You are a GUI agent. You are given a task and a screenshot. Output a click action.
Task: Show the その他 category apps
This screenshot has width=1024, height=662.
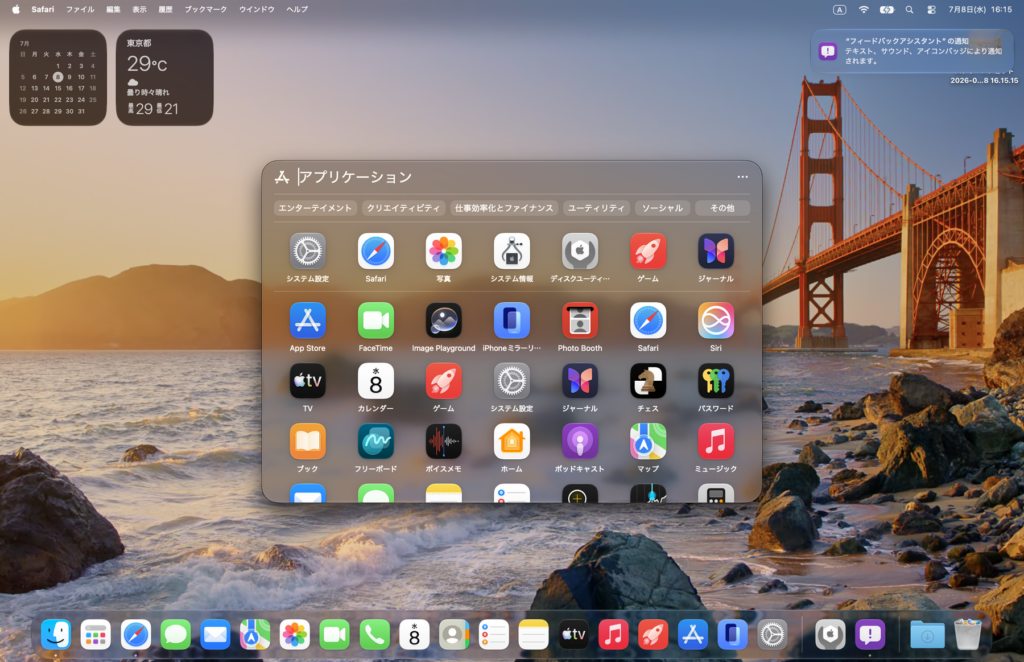click(x=722, y=208)
